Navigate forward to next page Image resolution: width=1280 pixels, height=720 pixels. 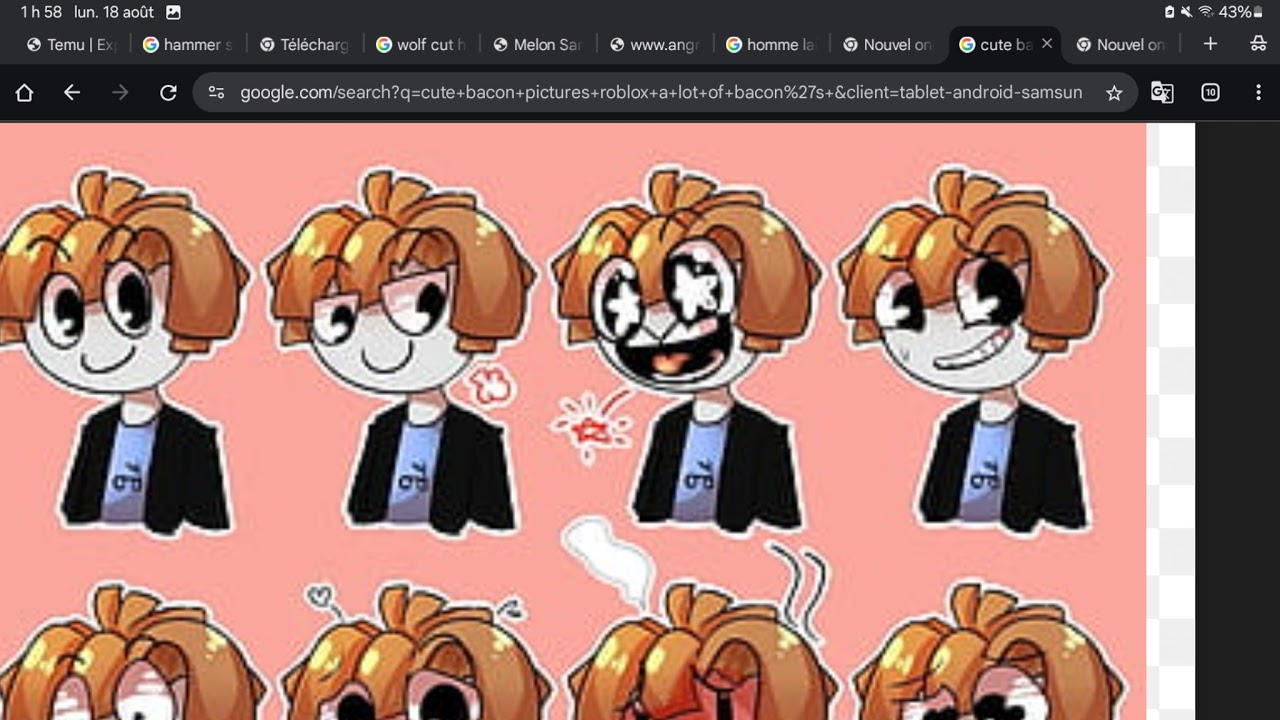120,93
